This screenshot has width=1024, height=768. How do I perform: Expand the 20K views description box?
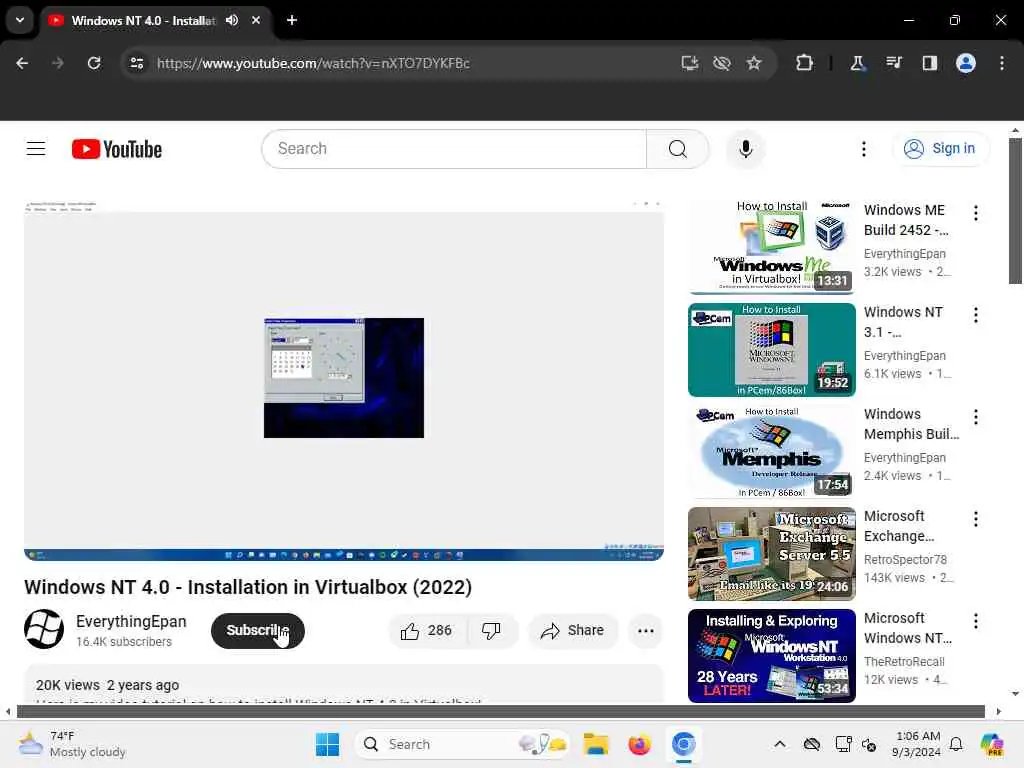[x=344, y=685]
